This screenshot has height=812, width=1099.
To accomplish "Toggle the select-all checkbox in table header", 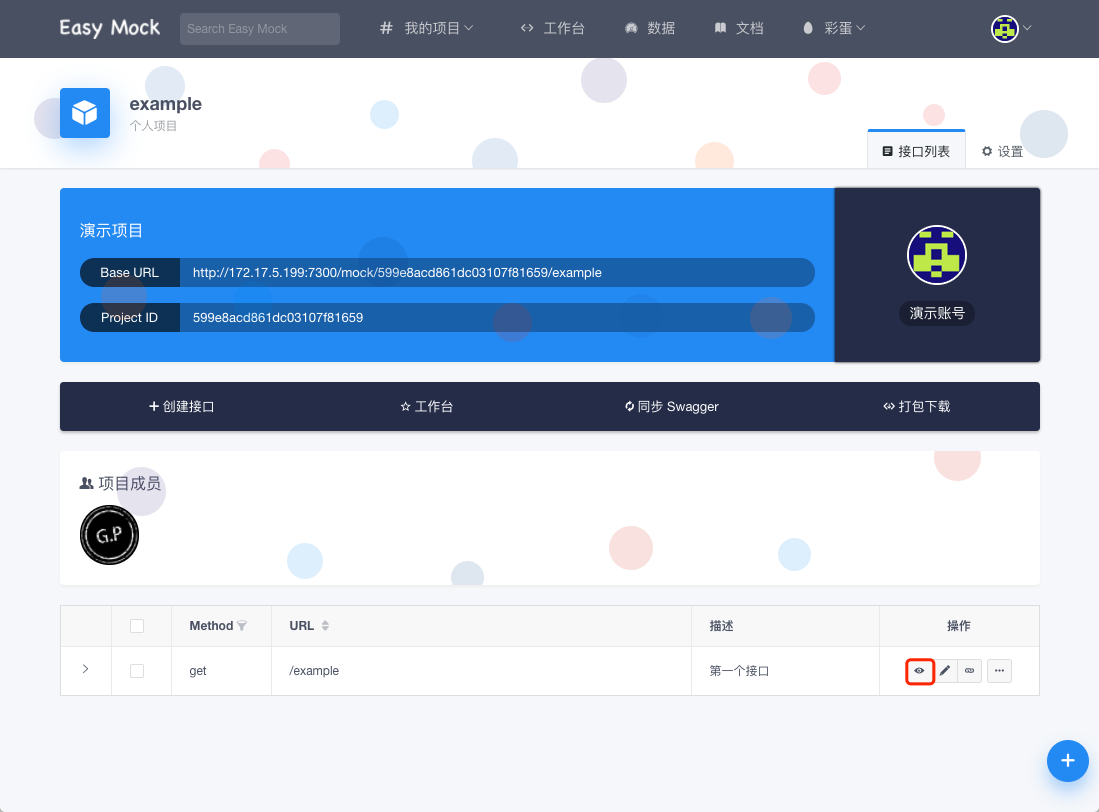I will (137, 626).
